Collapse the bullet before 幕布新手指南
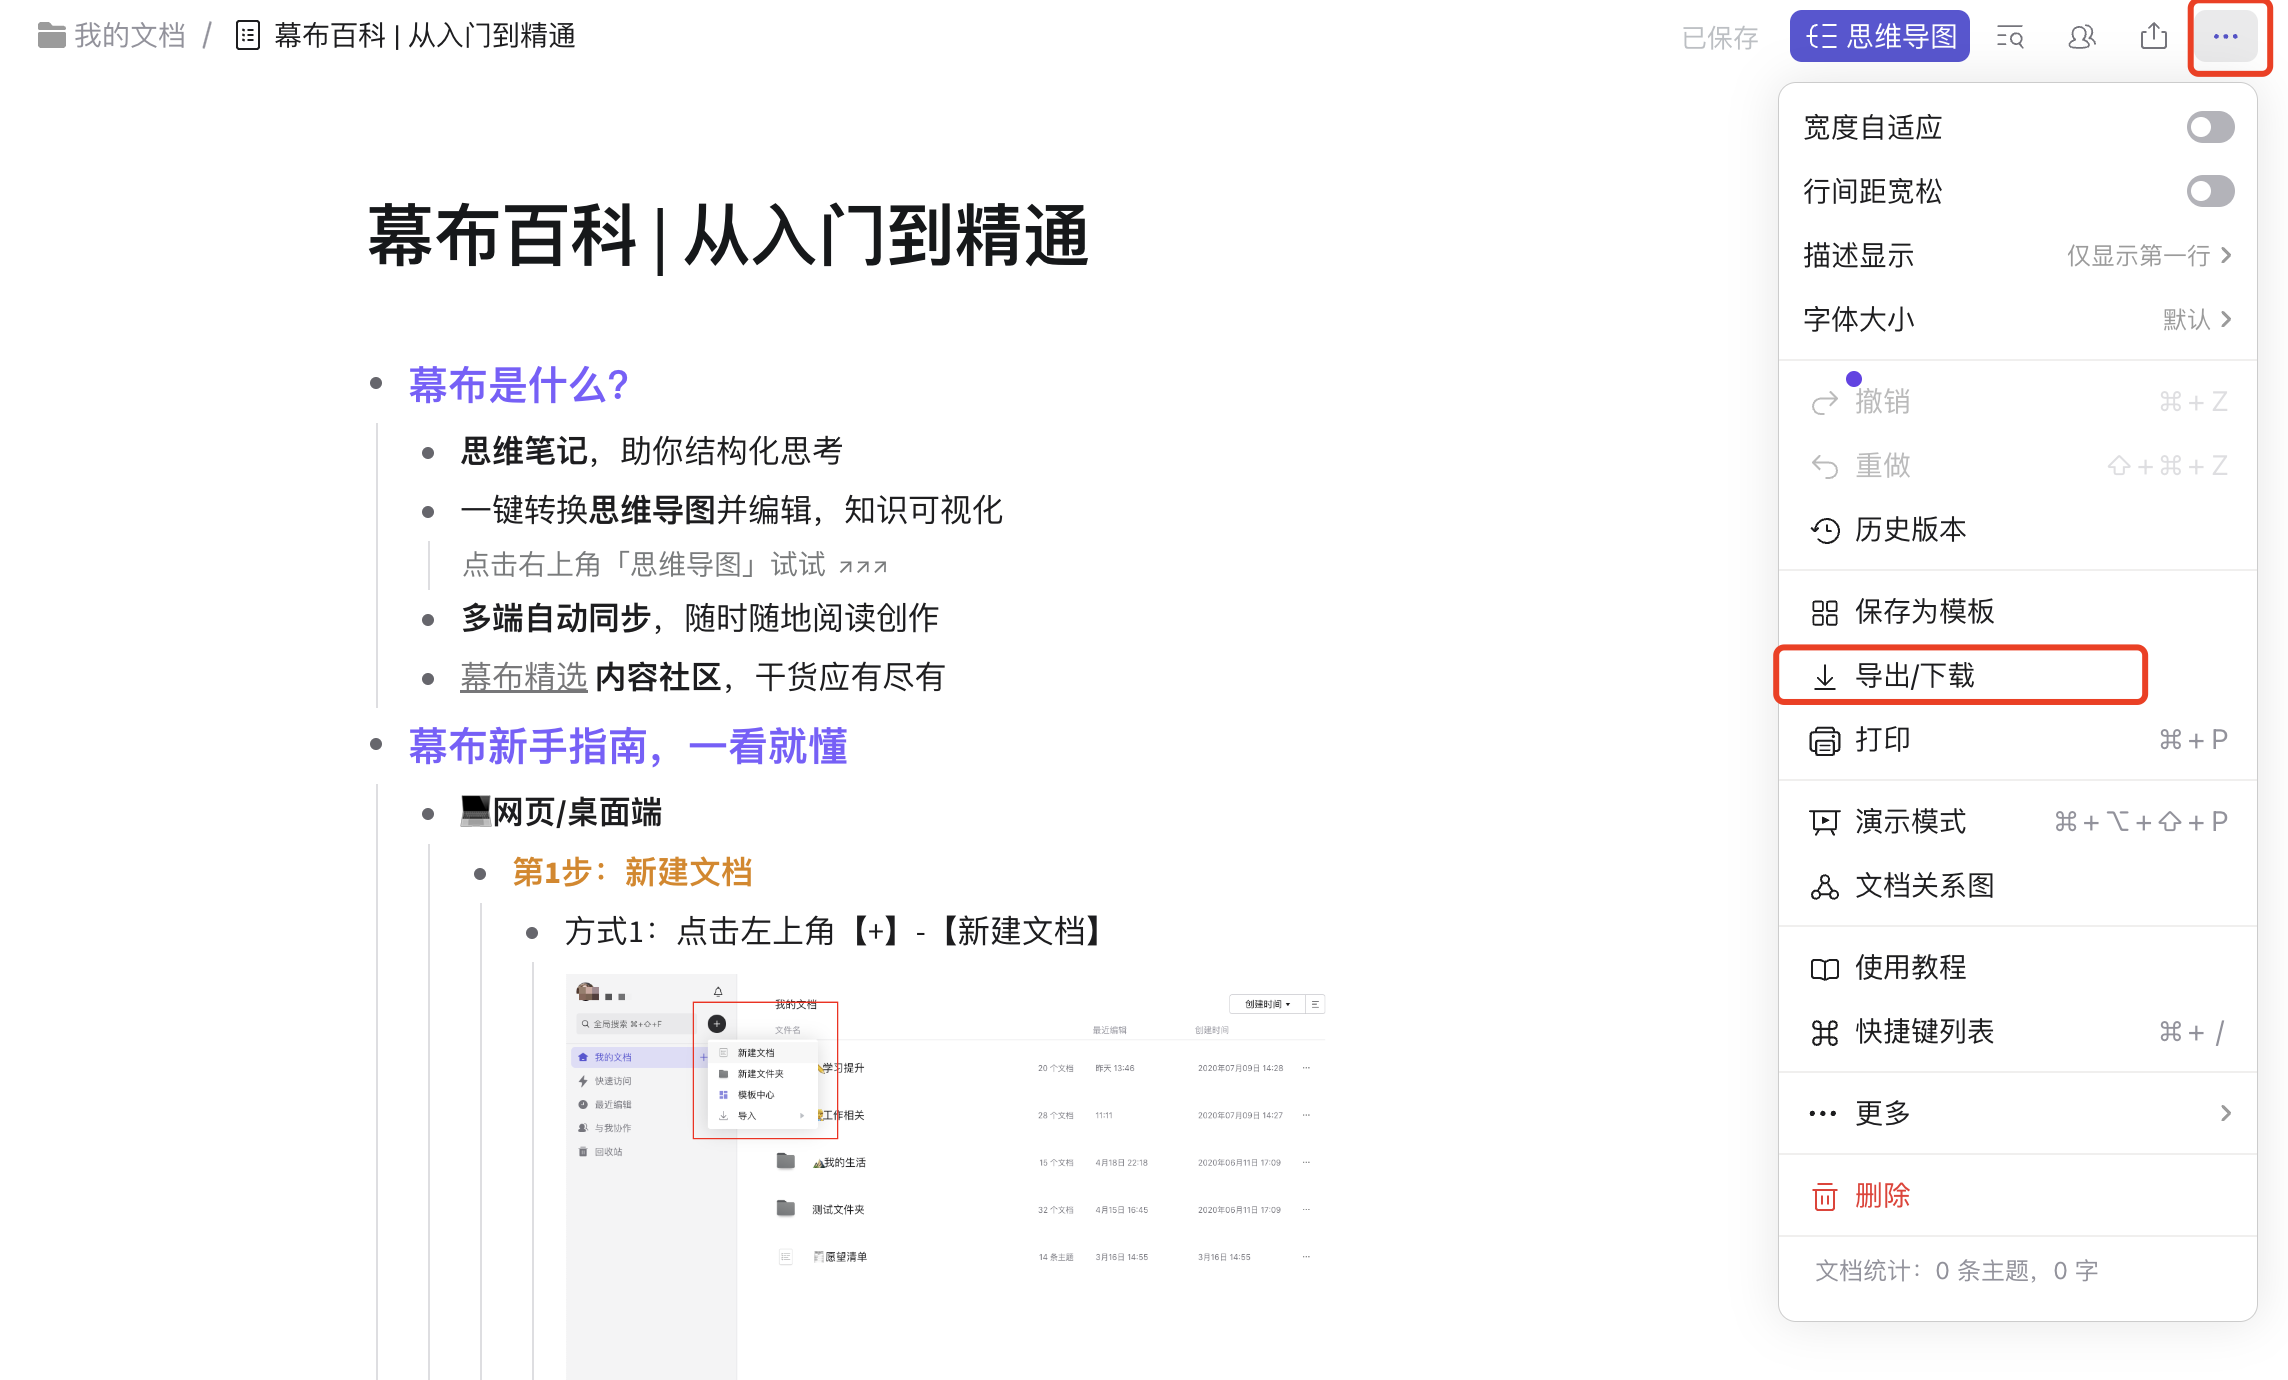The width and height of the screenshot is (2288, 1380). point(376,744)
